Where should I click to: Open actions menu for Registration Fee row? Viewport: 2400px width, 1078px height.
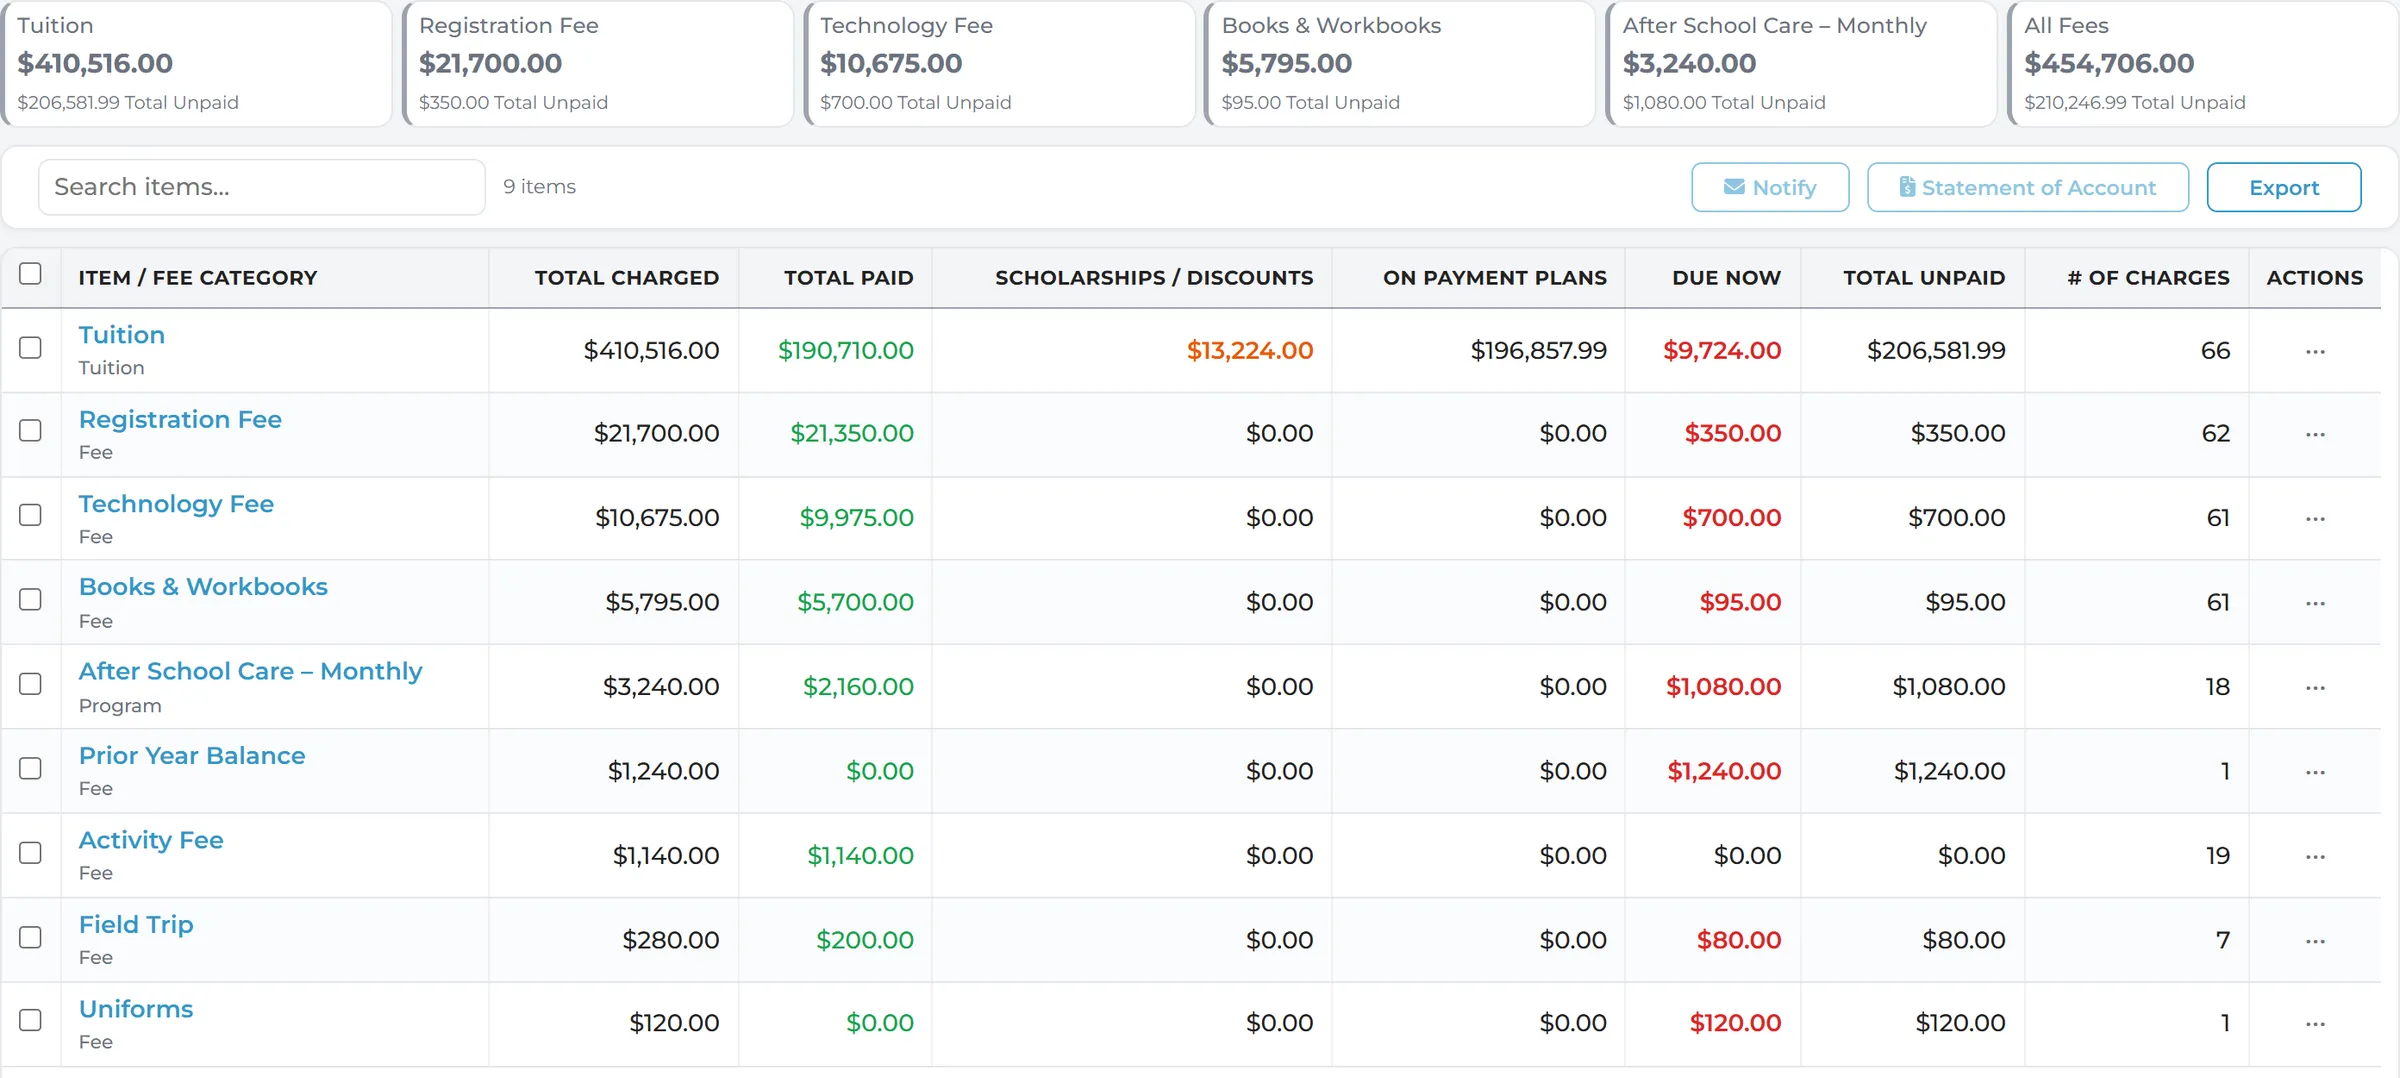(2314, 434)
